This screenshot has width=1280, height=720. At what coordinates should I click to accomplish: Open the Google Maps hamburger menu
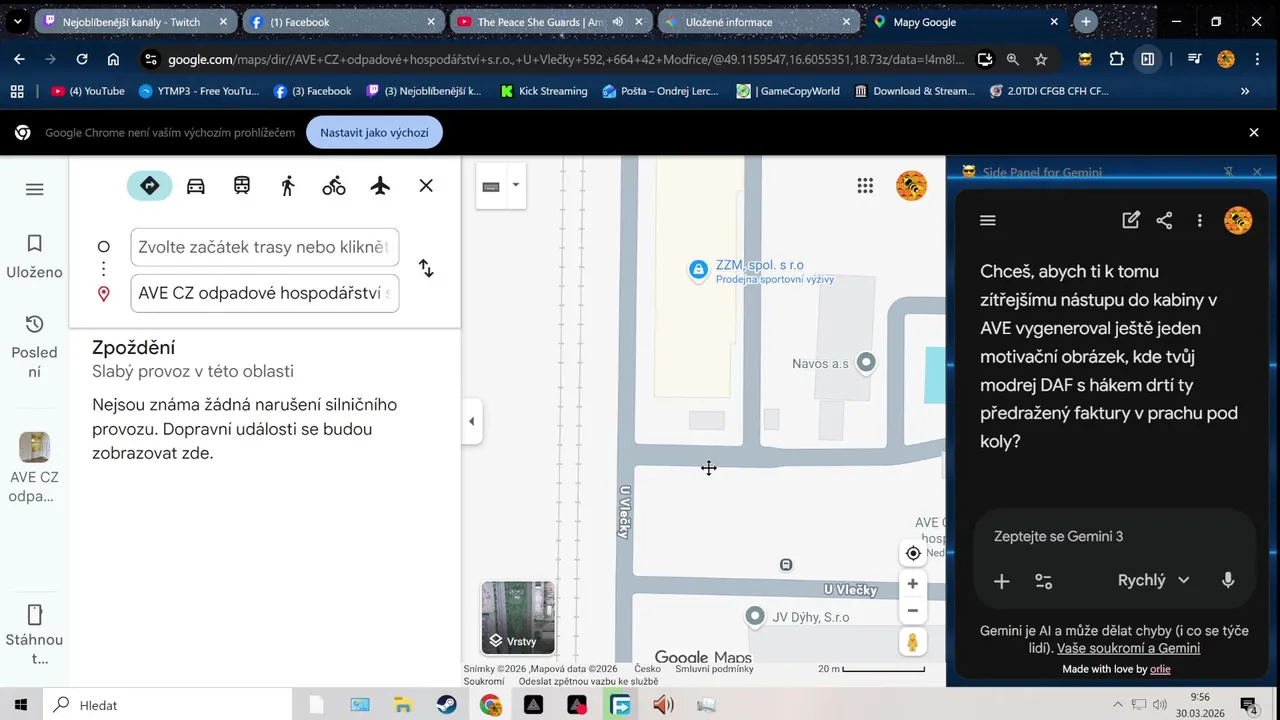point(35,189)
